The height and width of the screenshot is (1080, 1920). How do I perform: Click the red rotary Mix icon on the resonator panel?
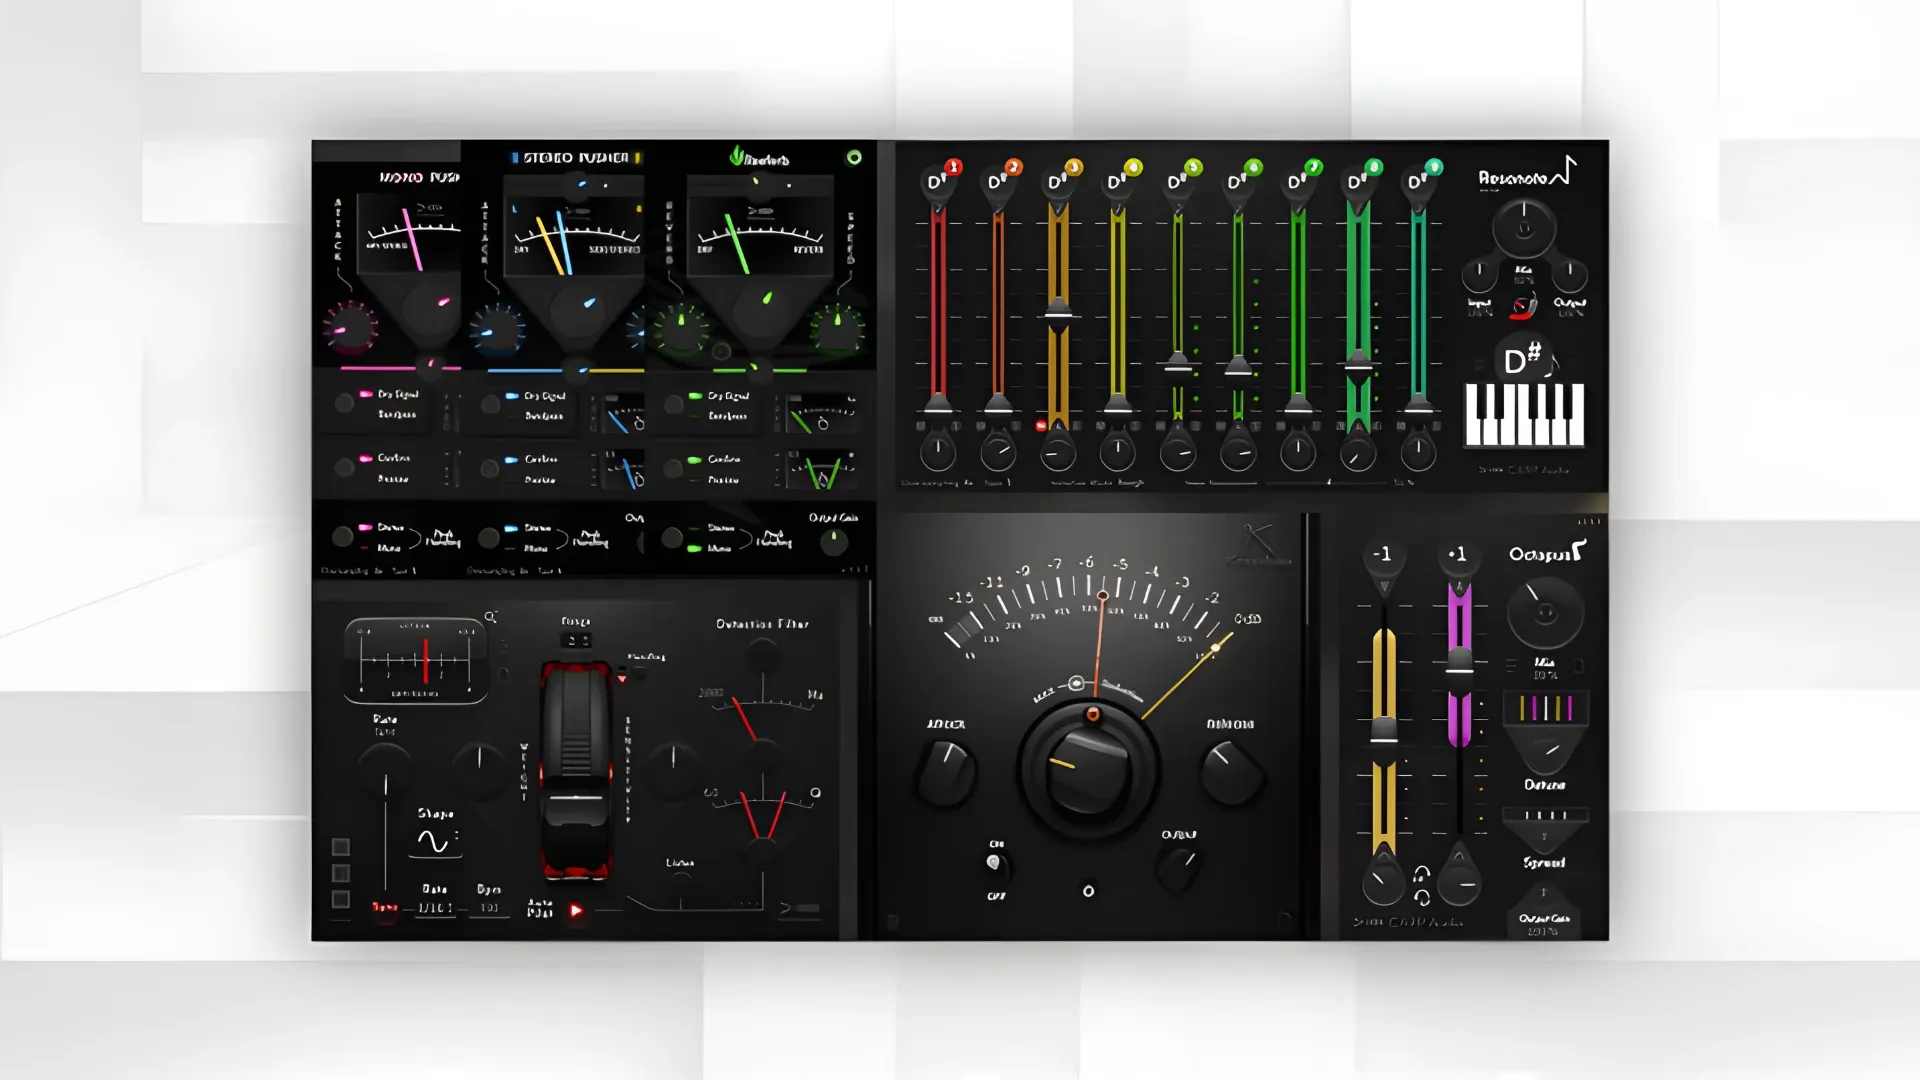coord(1522,306)
